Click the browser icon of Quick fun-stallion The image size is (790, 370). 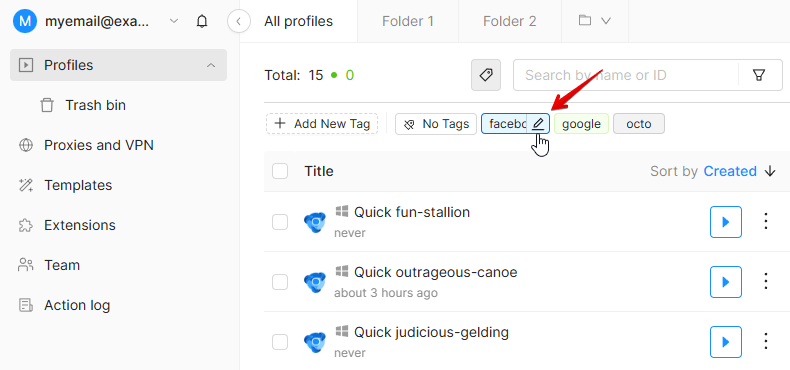(x=315, y=222)
